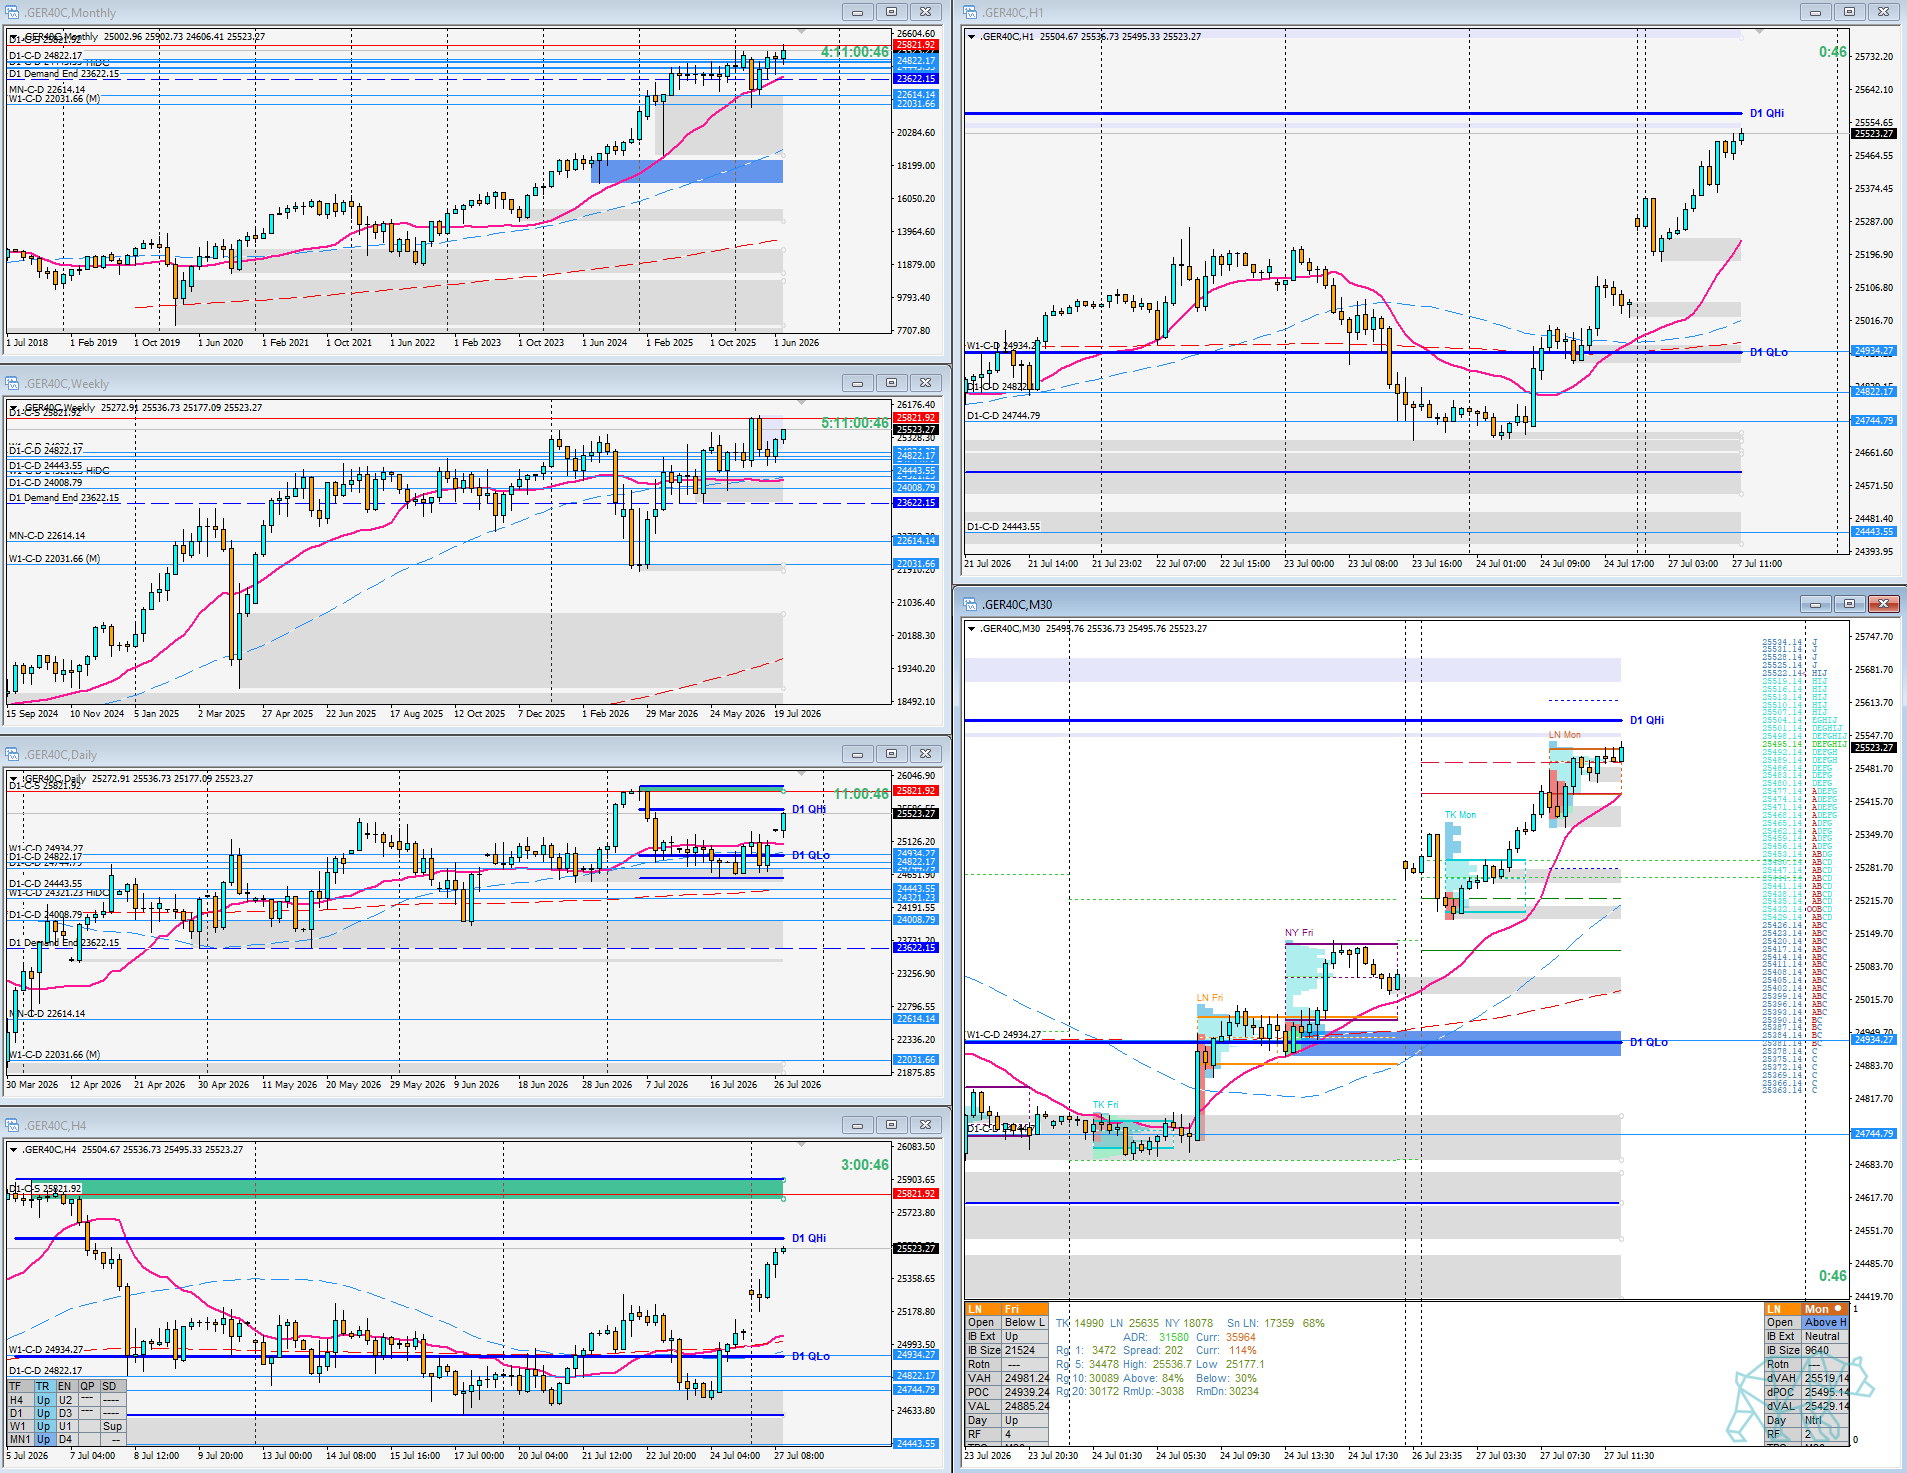This screenshot has height=1473, width=1907.
Task: Maximize the GER40C,Weekly chart window
Action: pyautogui.click(x=891, y=383)
